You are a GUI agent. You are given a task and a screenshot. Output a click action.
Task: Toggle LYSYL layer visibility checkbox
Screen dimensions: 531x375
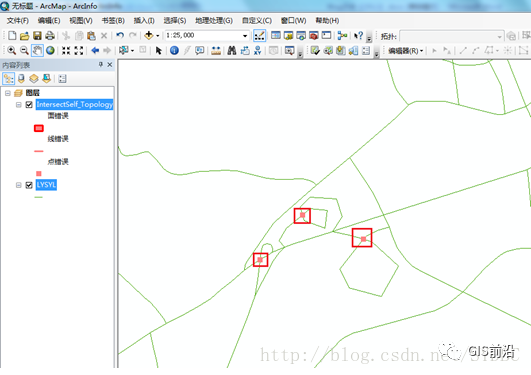point(29,185)
